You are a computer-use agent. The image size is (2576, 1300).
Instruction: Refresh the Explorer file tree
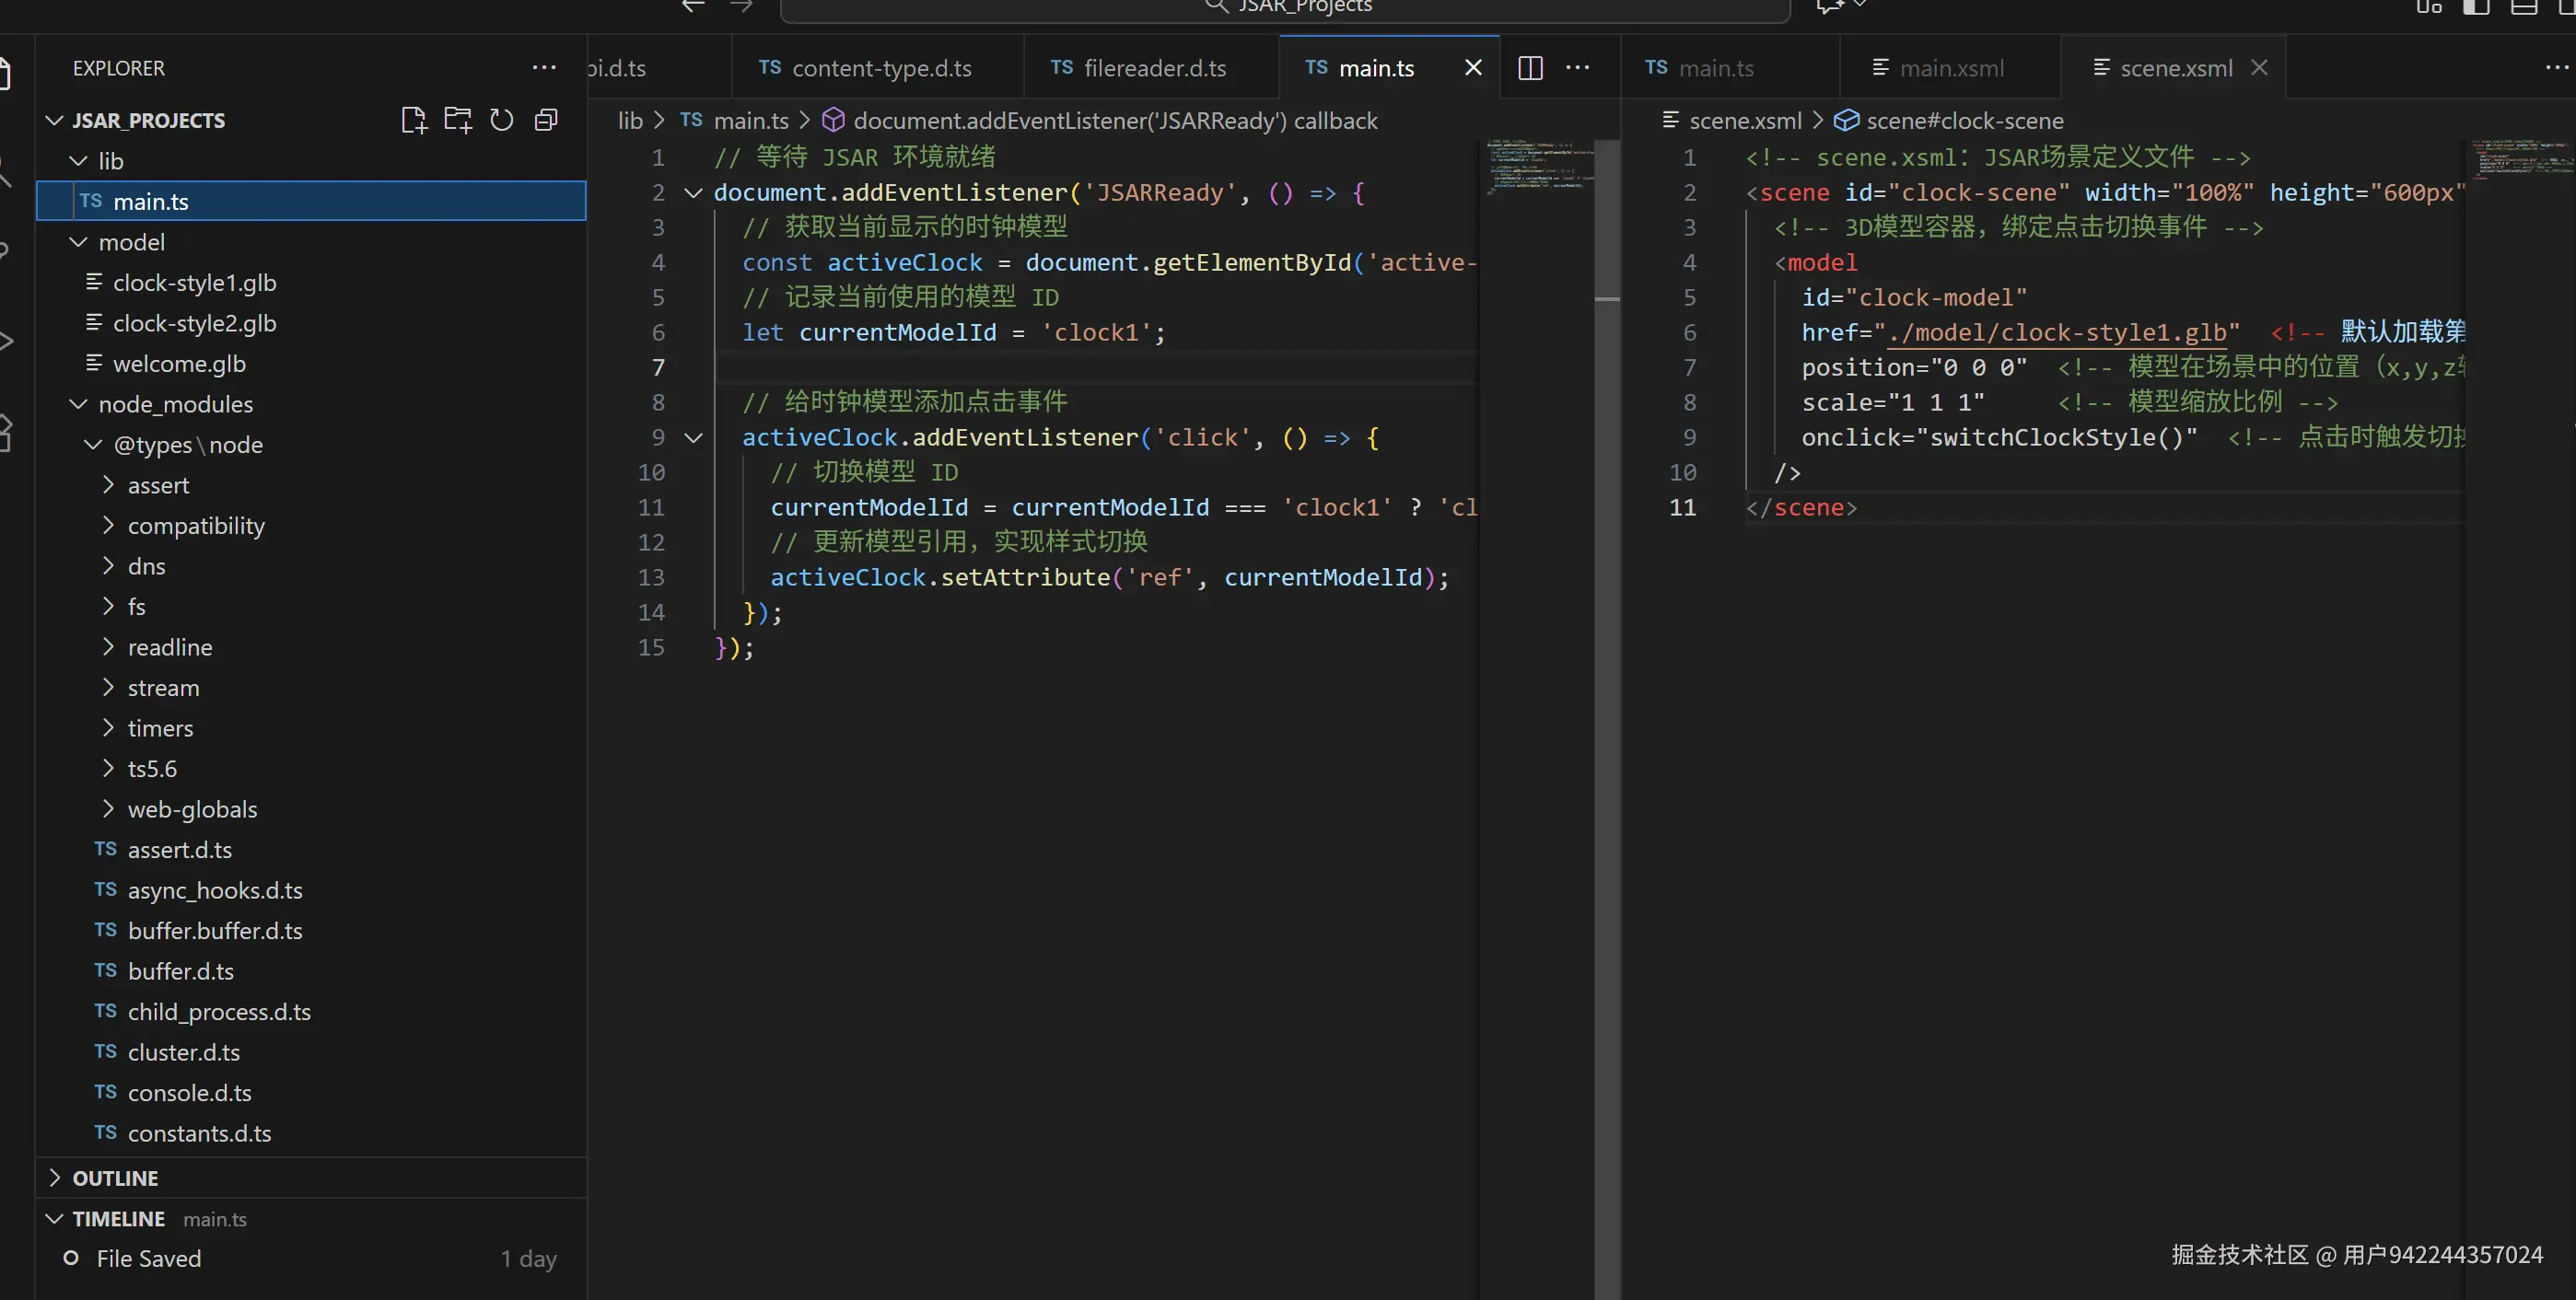click(x=502, y=120)
